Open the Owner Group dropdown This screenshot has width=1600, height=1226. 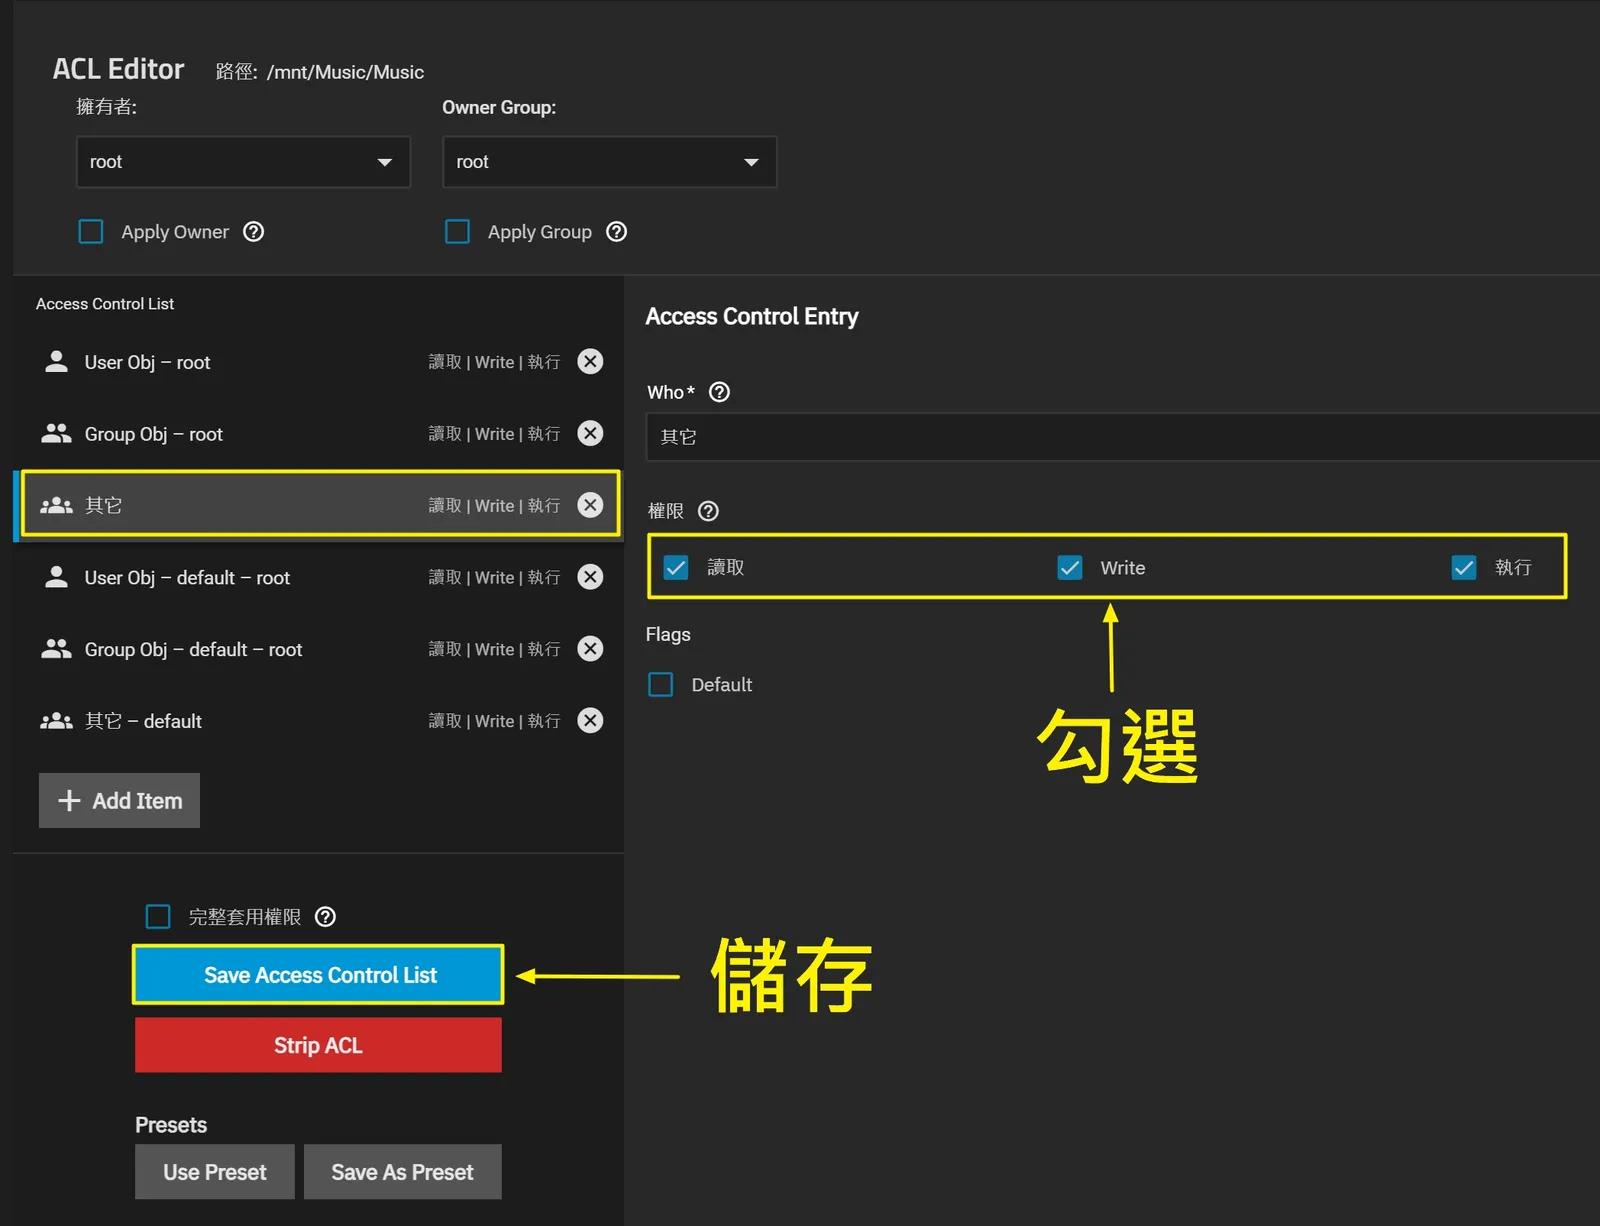[x=609, y=162]
